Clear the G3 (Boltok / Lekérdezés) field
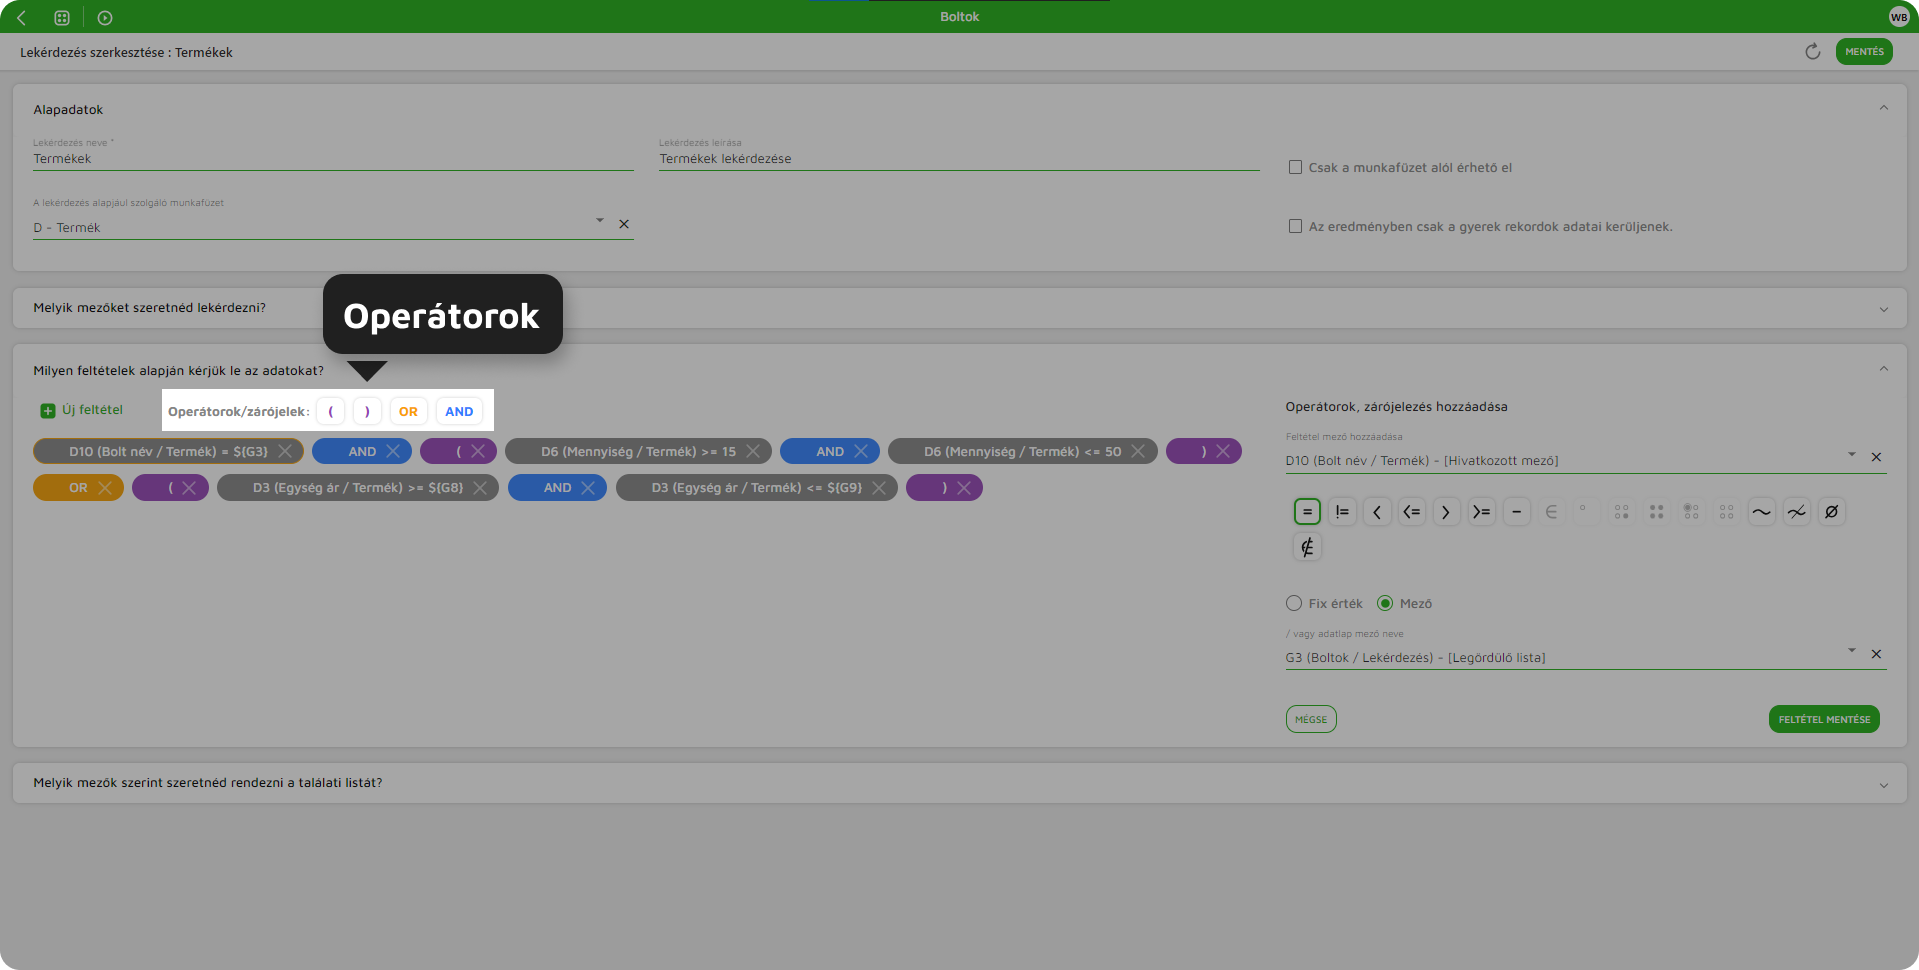The width and height of the screenshot is (1919, 970). tap(1876, 654)
